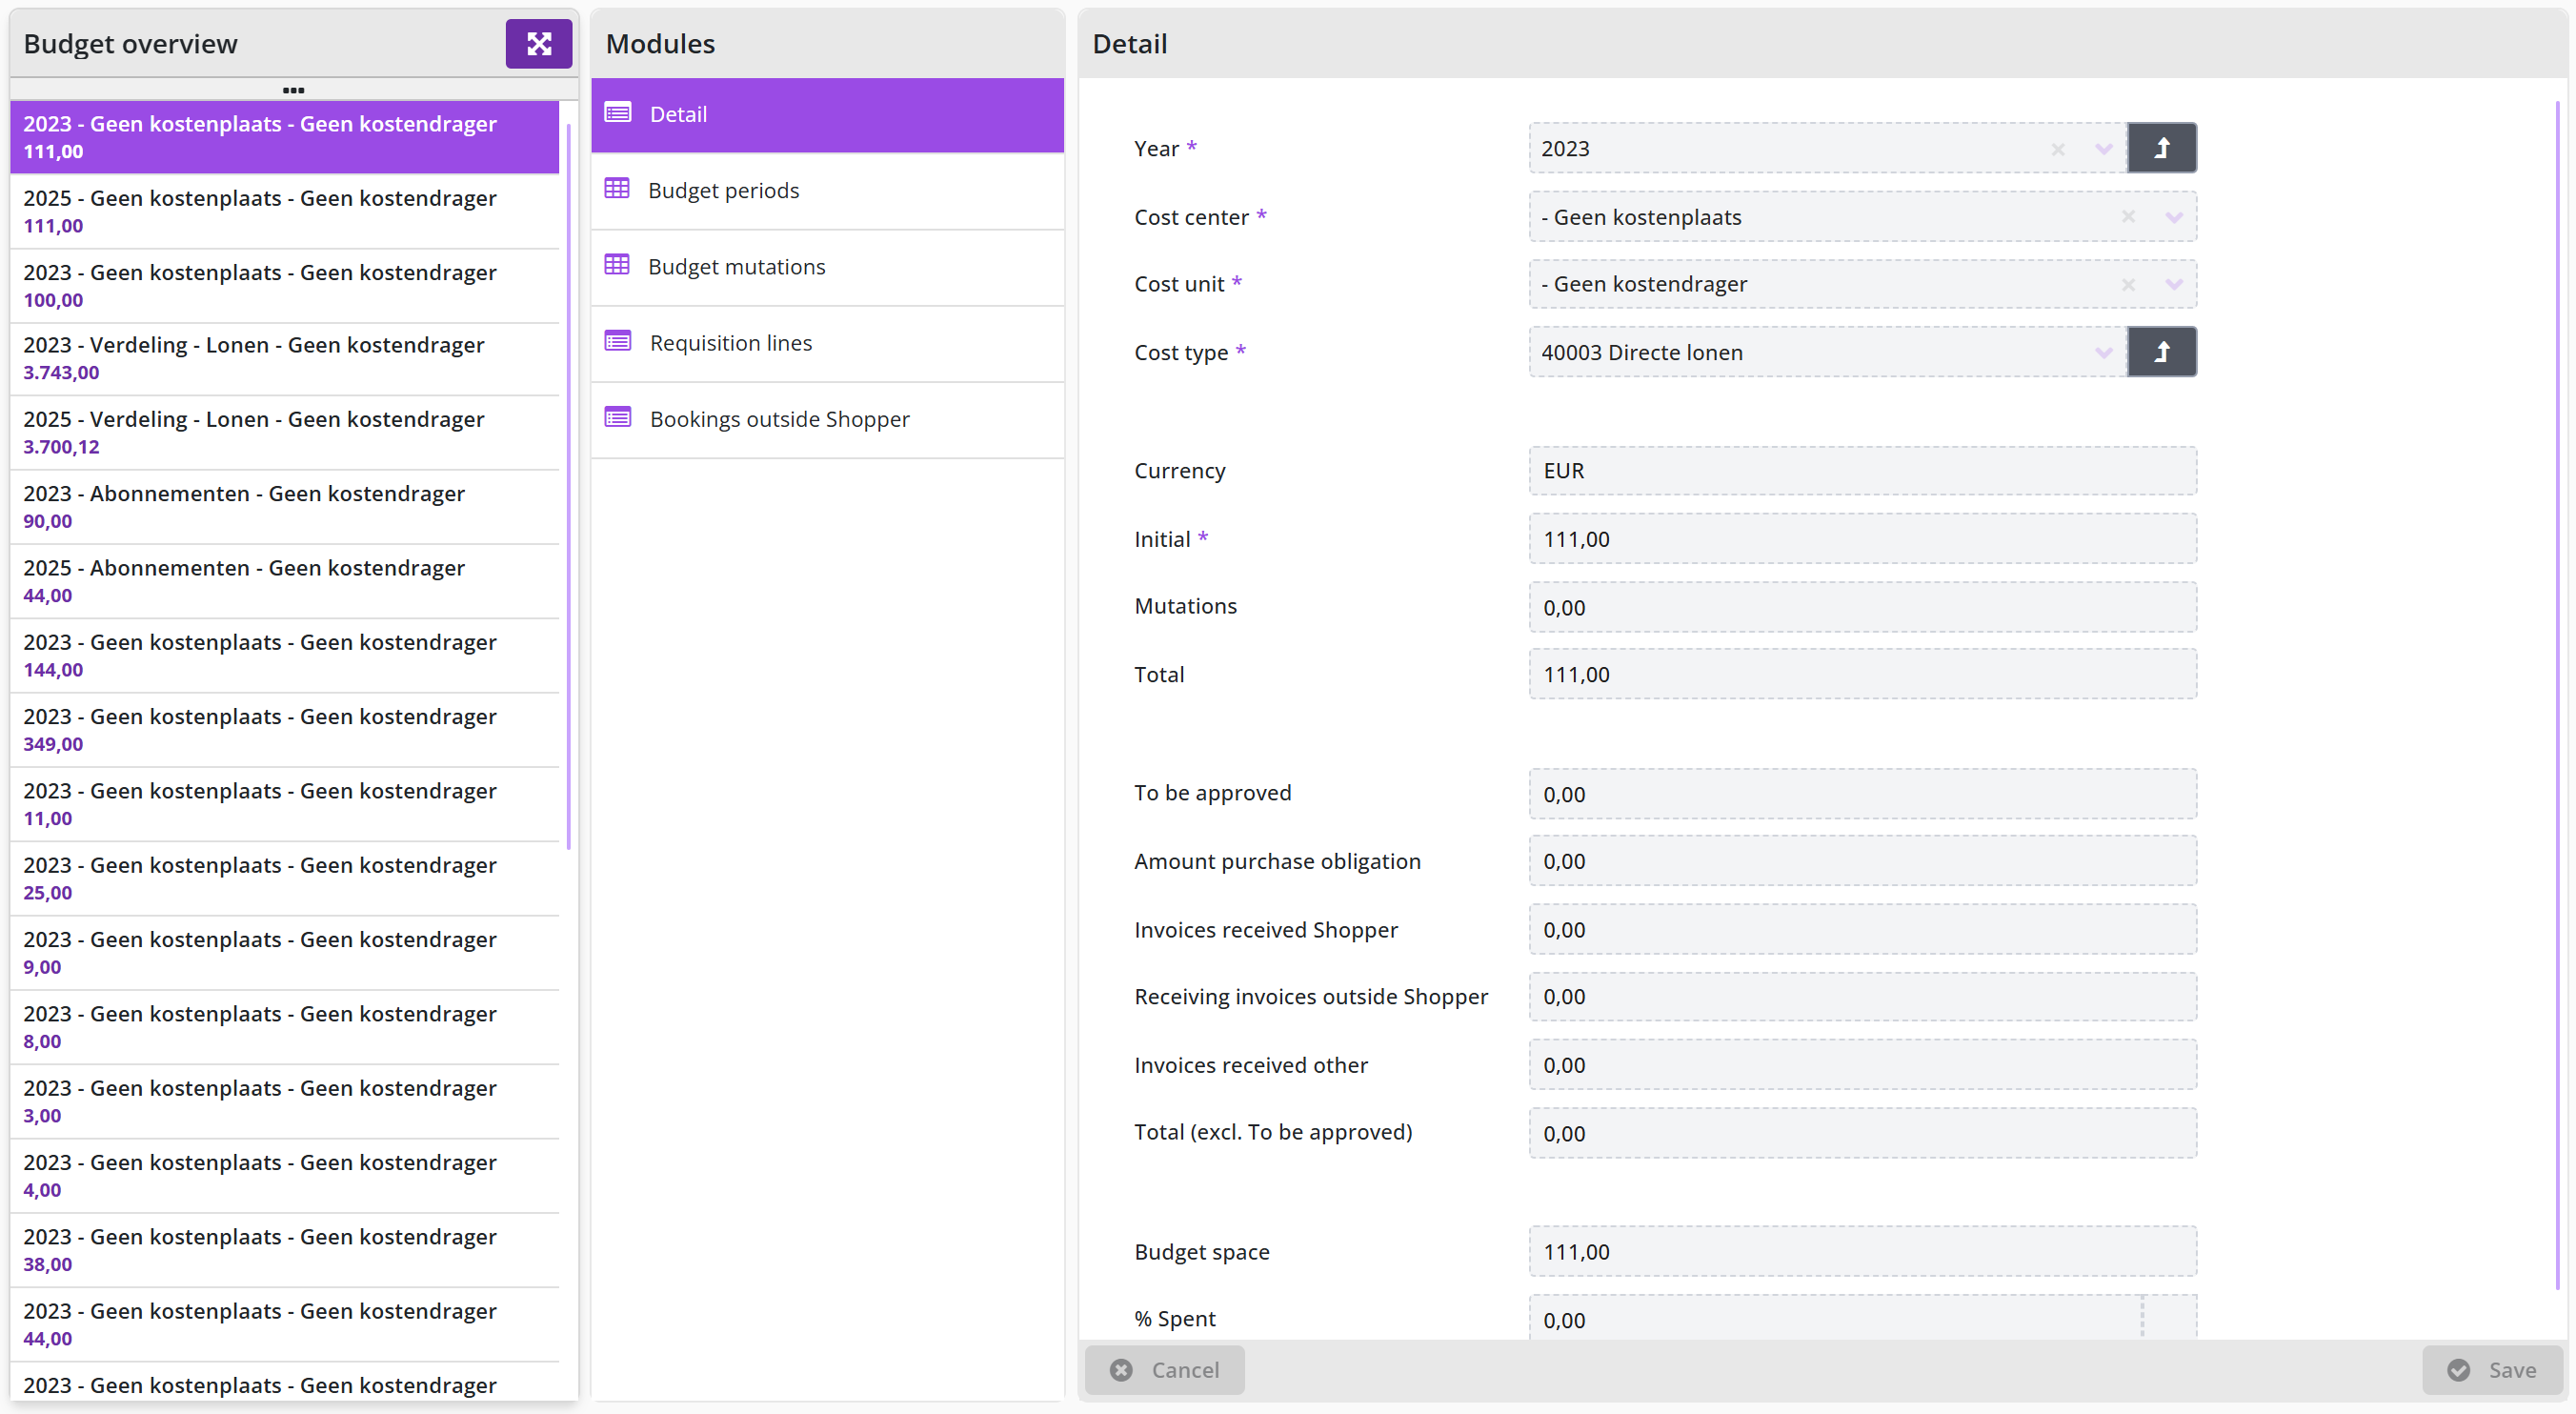Click the Budget overview list scrollbar
Screen dimensions: 2576x1414
pos(568,486)
